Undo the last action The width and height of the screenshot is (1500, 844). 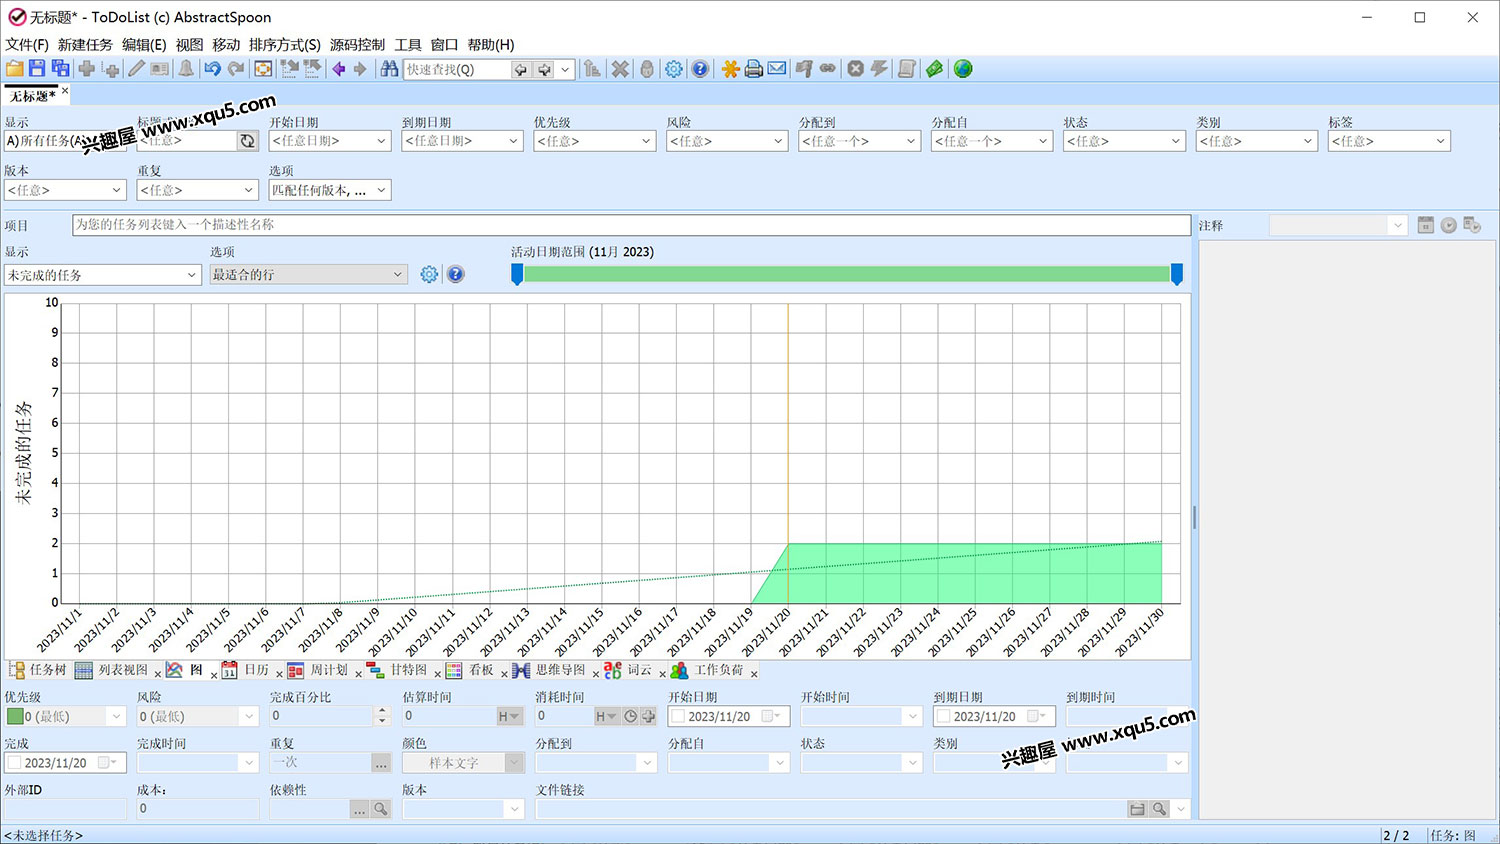(x=212, y=69)
